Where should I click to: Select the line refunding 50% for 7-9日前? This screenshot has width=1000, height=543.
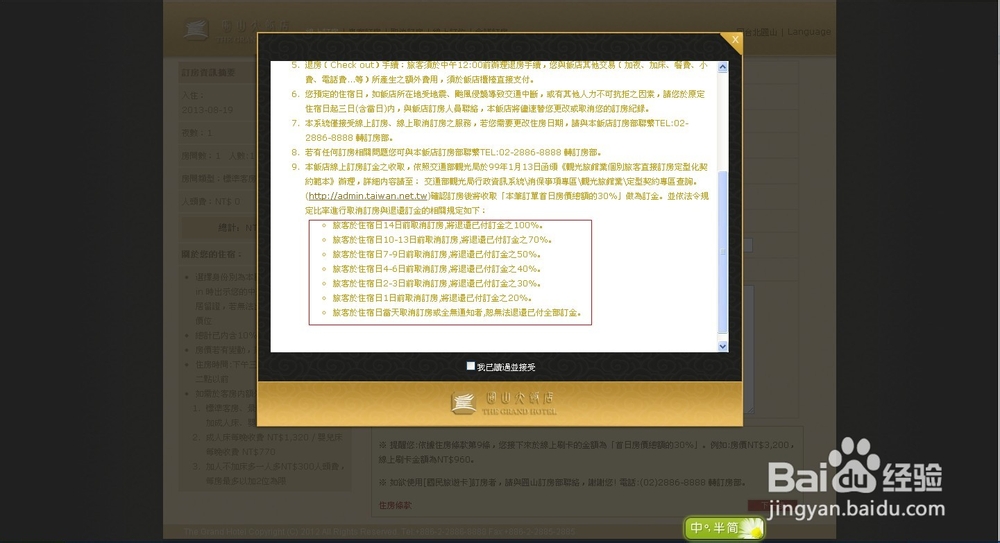(437, 255)
